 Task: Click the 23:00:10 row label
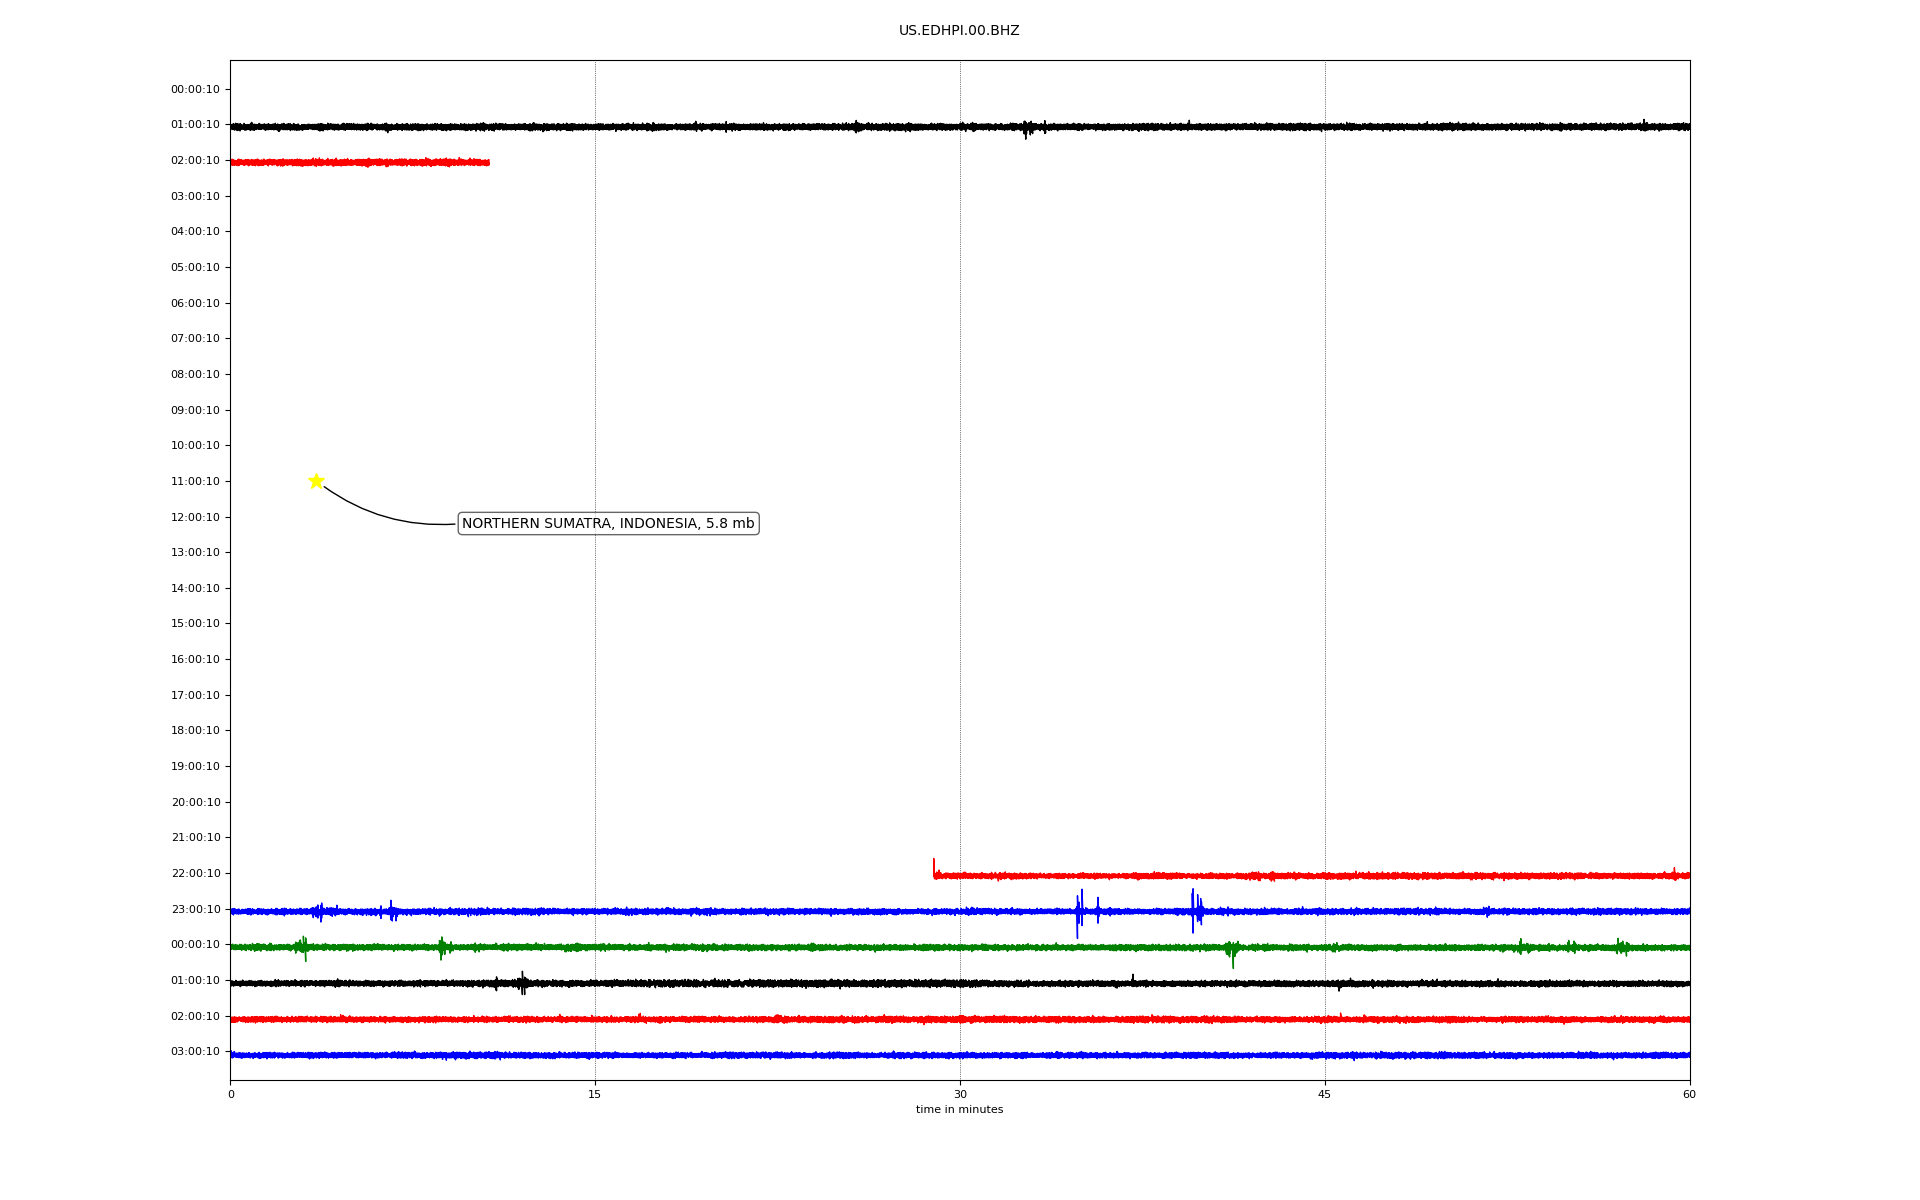(x=195, y=910)
